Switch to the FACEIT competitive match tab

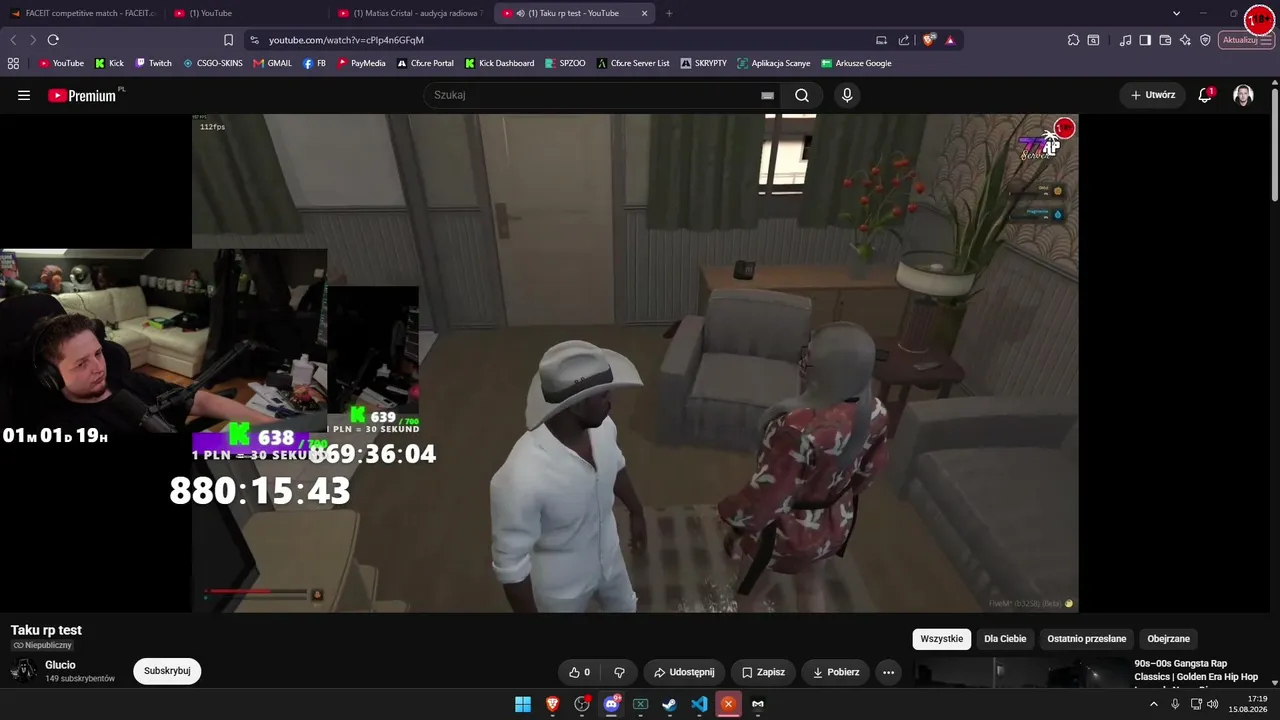tap(82, 13)
